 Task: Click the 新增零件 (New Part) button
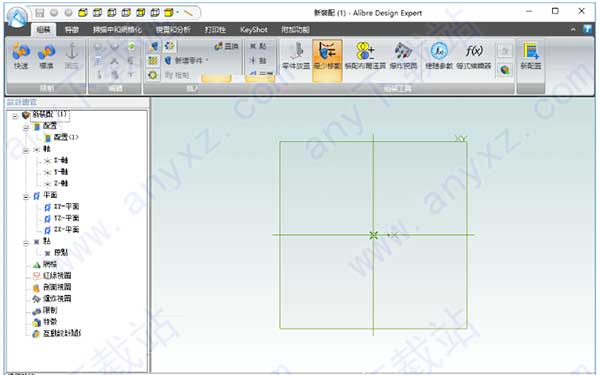186,60
